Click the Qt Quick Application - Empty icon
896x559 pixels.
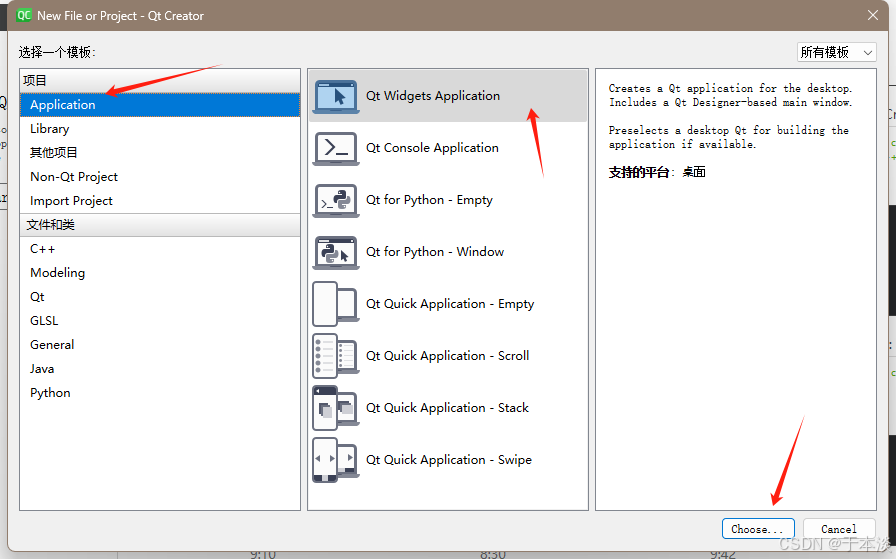point(336,304)
